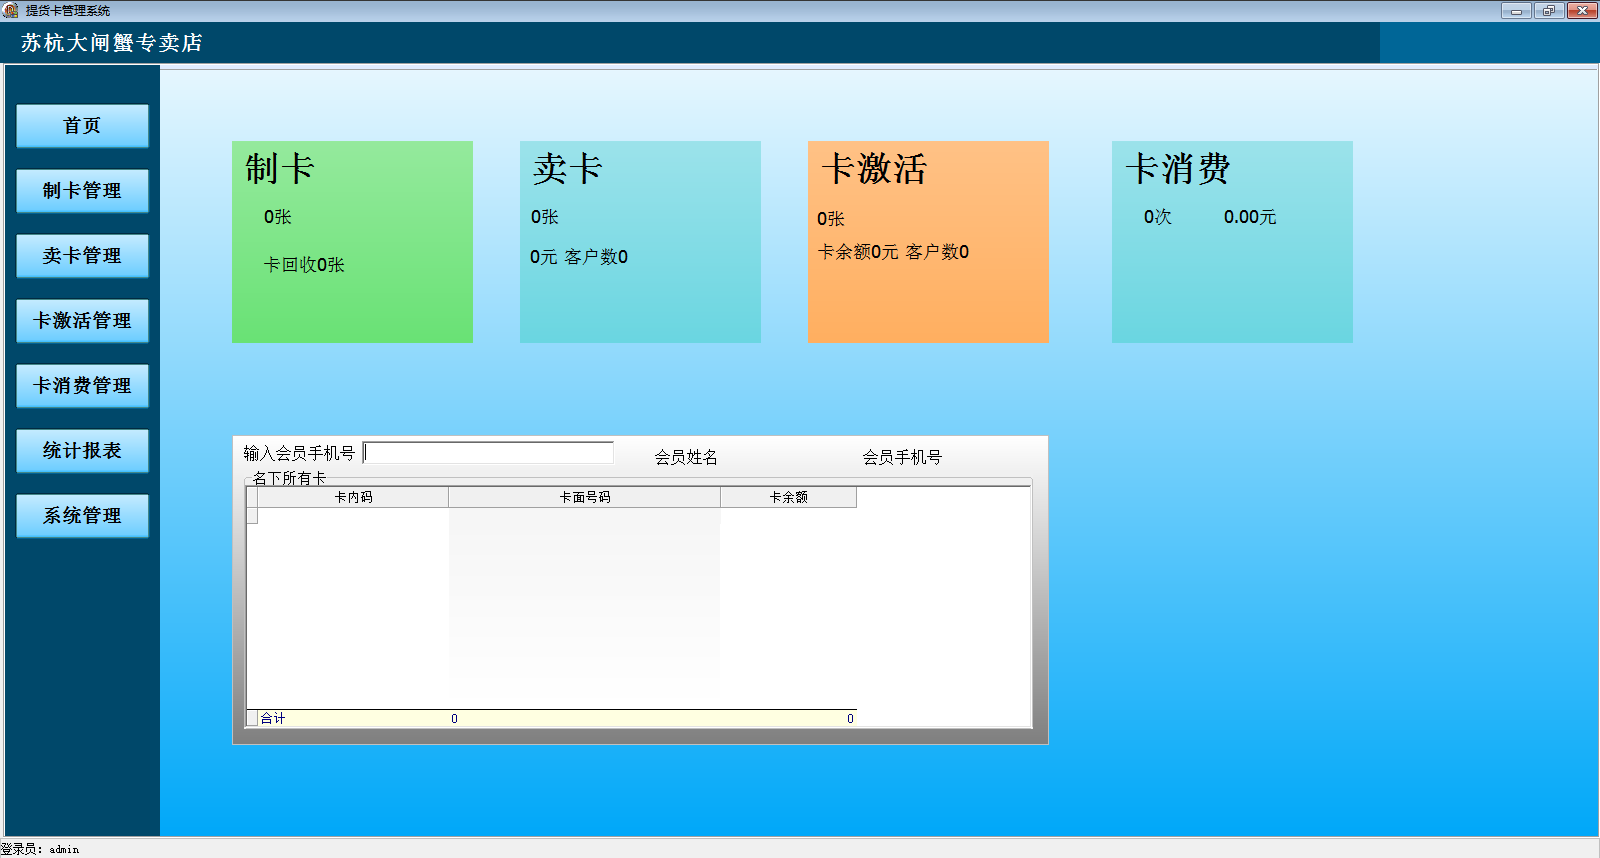Go to 卖卡管理 section
Screen dimensions: 1600x858
pyautogui.click(x=82, y=256)
